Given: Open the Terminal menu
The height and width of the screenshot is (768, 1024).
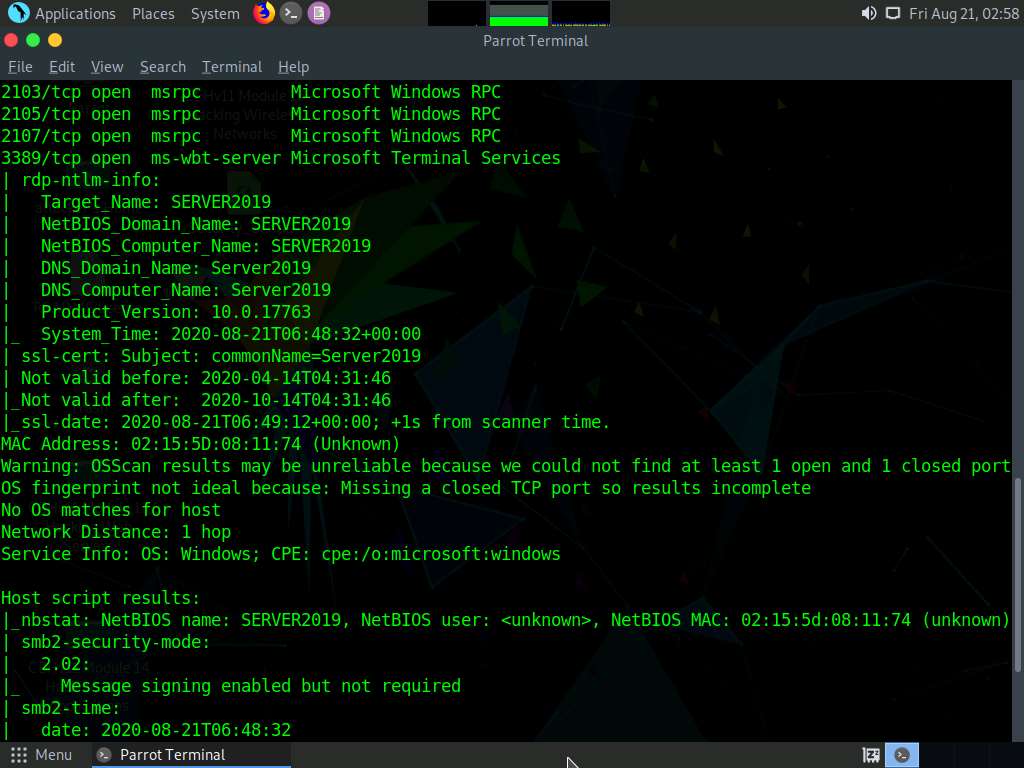Looking at the screenshot, I should pyautogui.click(x=232, y=67).
